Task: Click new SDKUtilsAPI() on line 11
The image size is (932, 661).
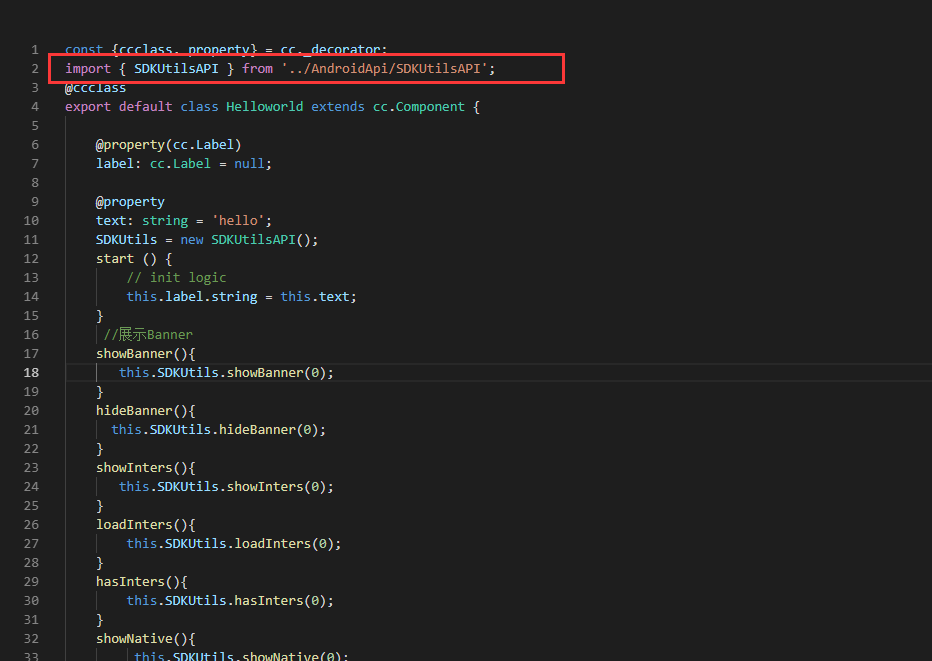Action: pyautogui.click(x=245, y=240)
